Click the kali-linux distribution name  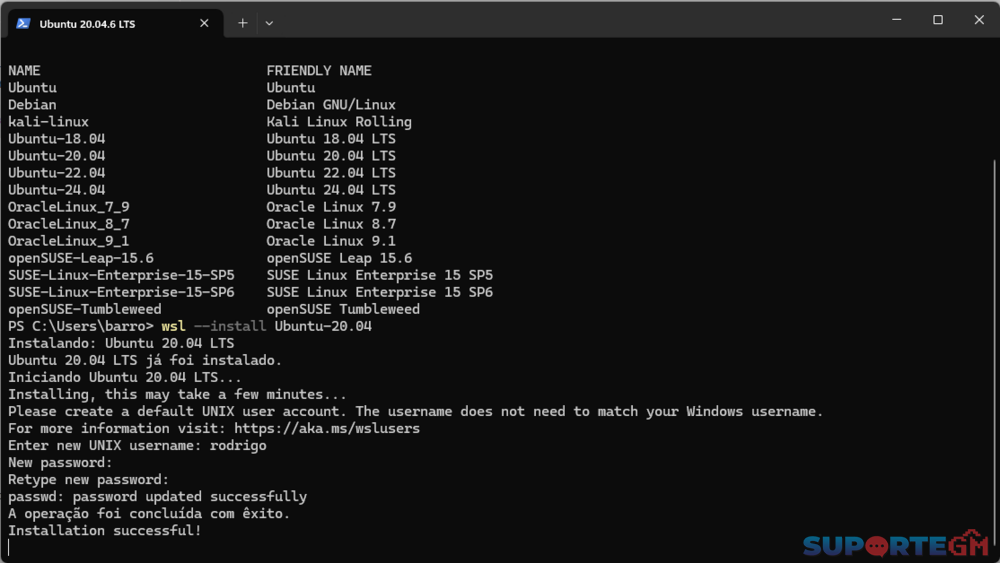click(x=48, y=122)
